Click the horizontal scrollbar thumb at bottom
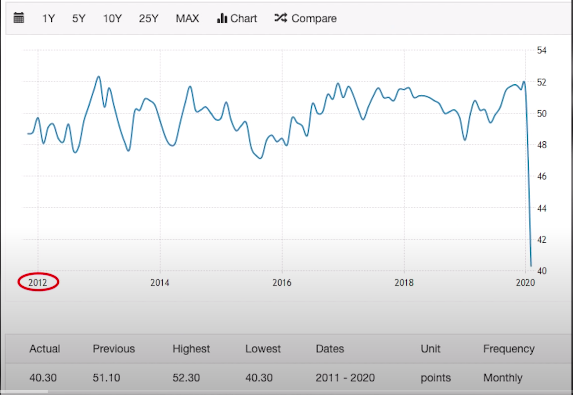This screenshot has height=395, width=573. point(24,392)
